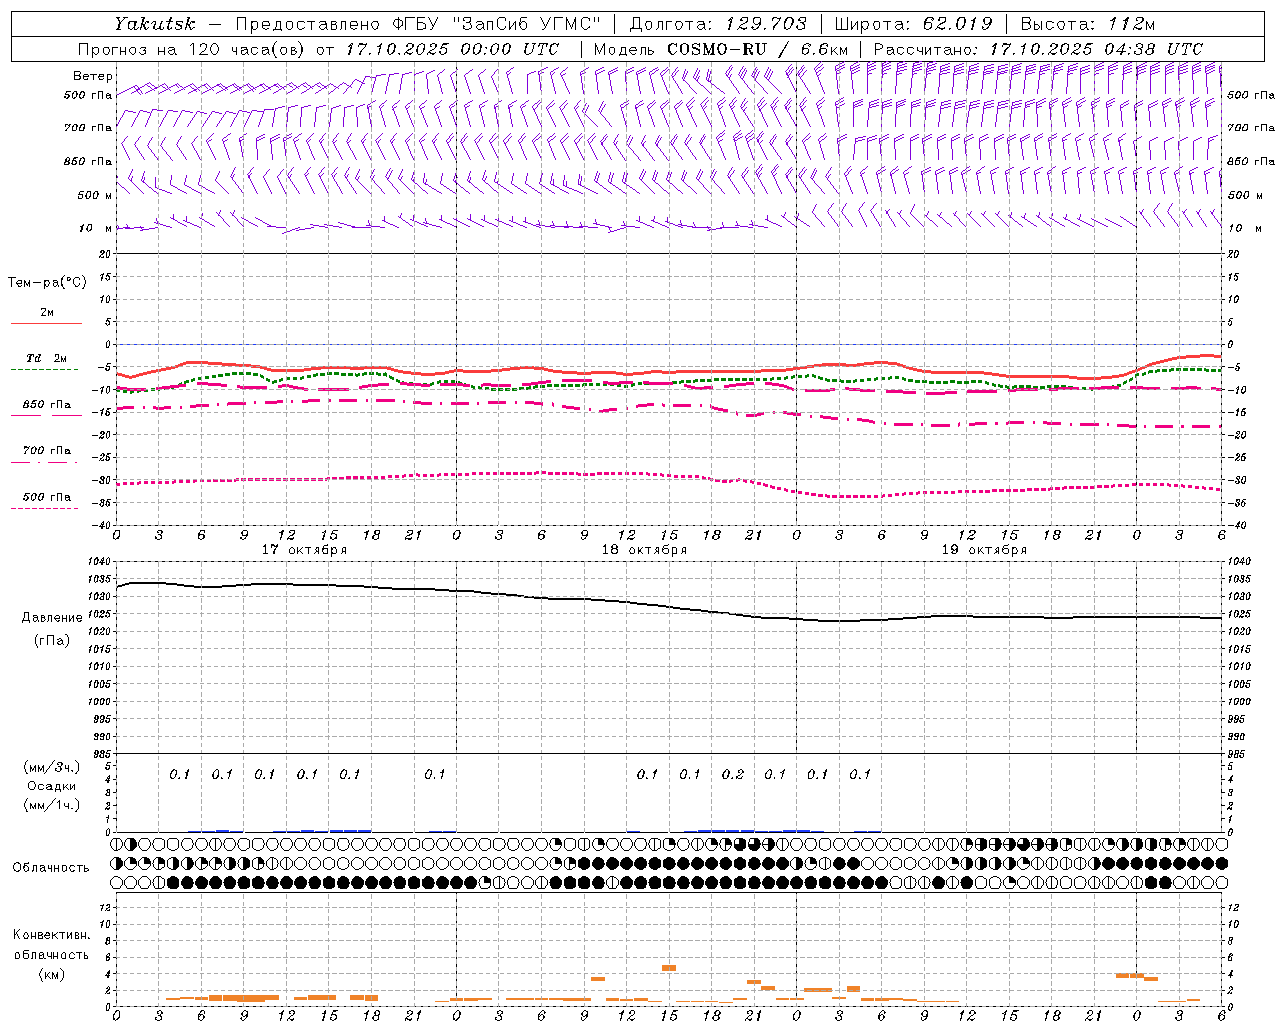Click the (мм/3ч.) precipitation unit label
1280x1024 pixels.
pos(52,767)
